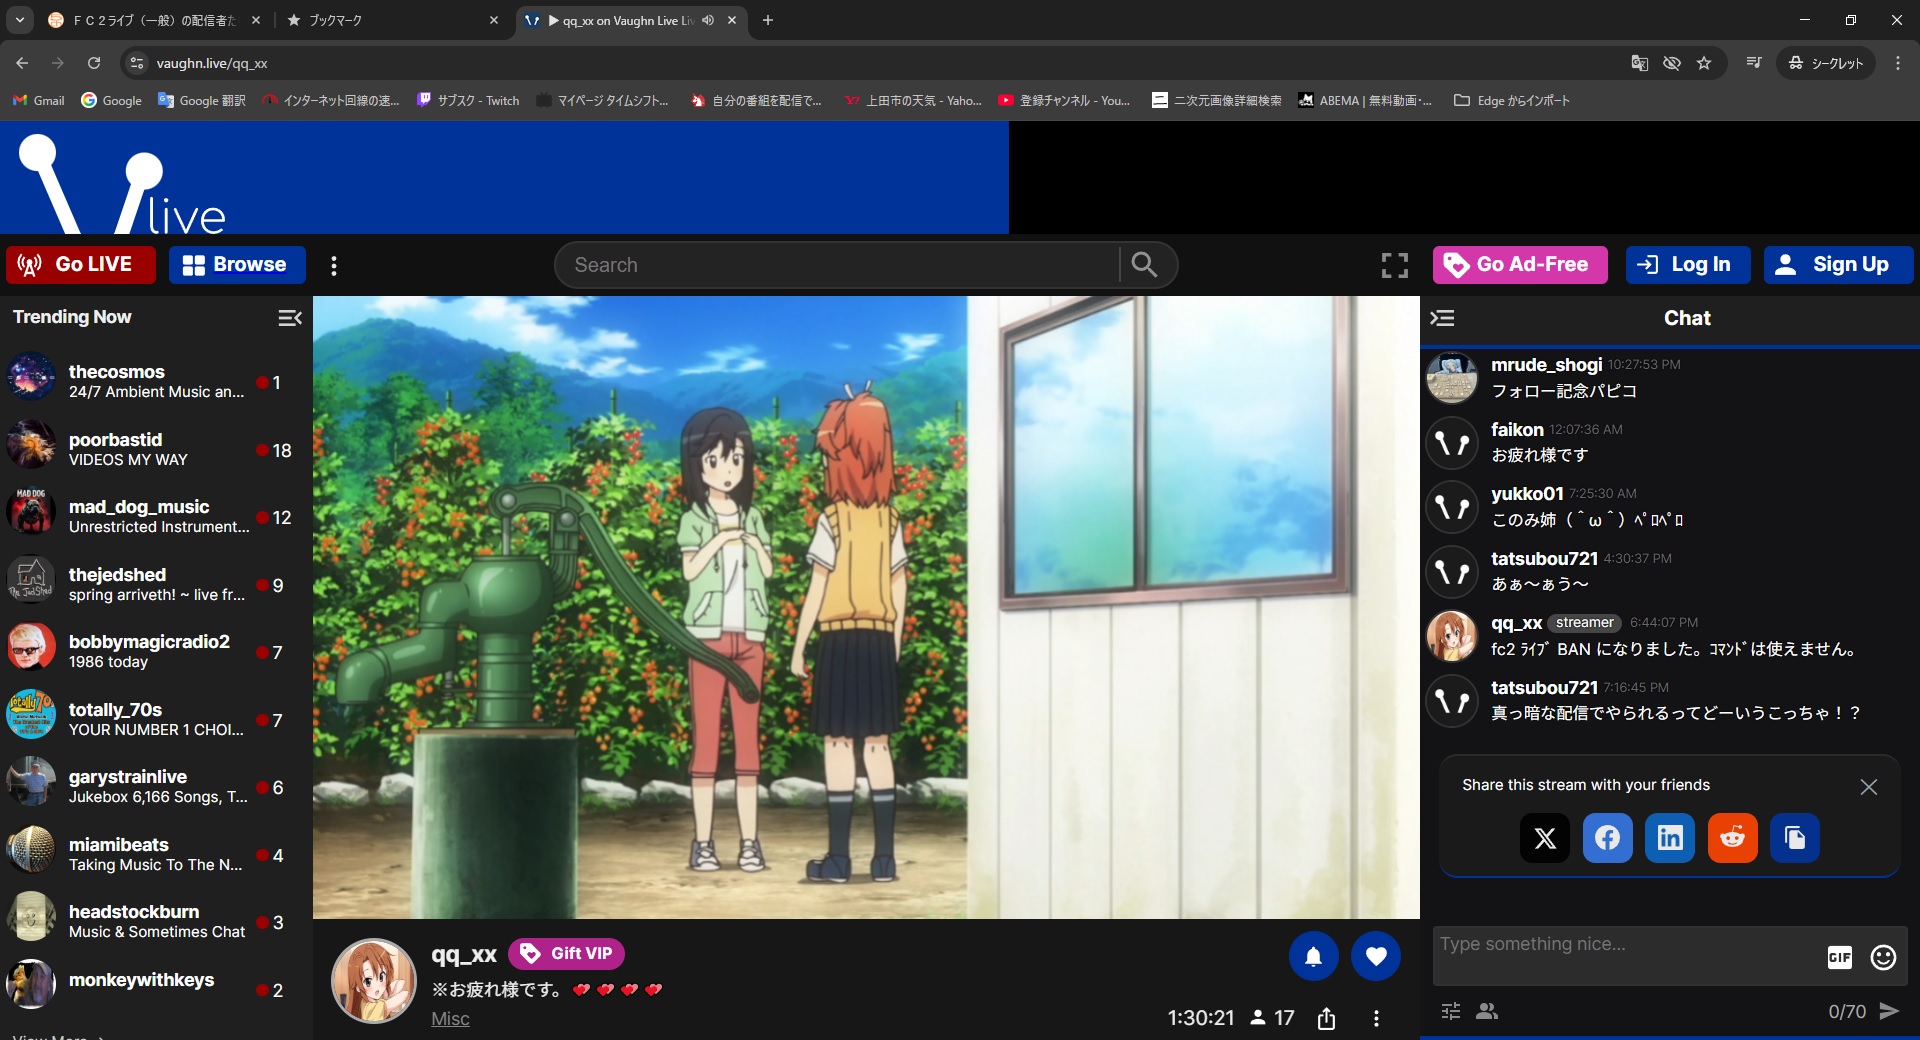Collapse the Chat panel
Viewport: 1920px width, 1040px height.
(1442, 318)
